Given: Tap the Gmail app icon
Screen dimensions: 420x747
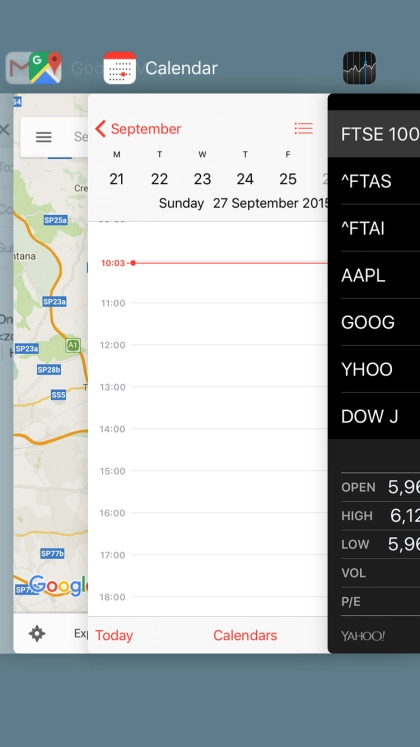Looking at the screenshot, I should pyautogui.click(x=17, y=68).
